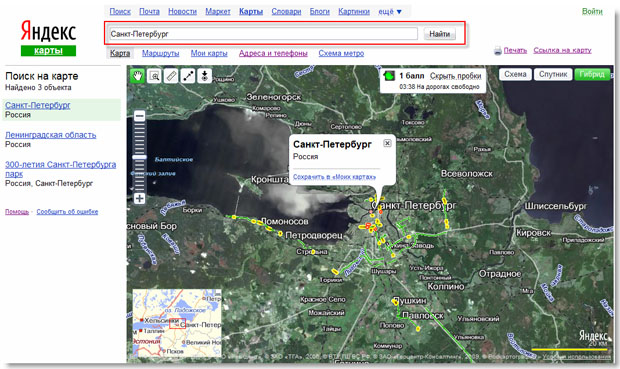Open Почта in top navigation

[149, 11]
